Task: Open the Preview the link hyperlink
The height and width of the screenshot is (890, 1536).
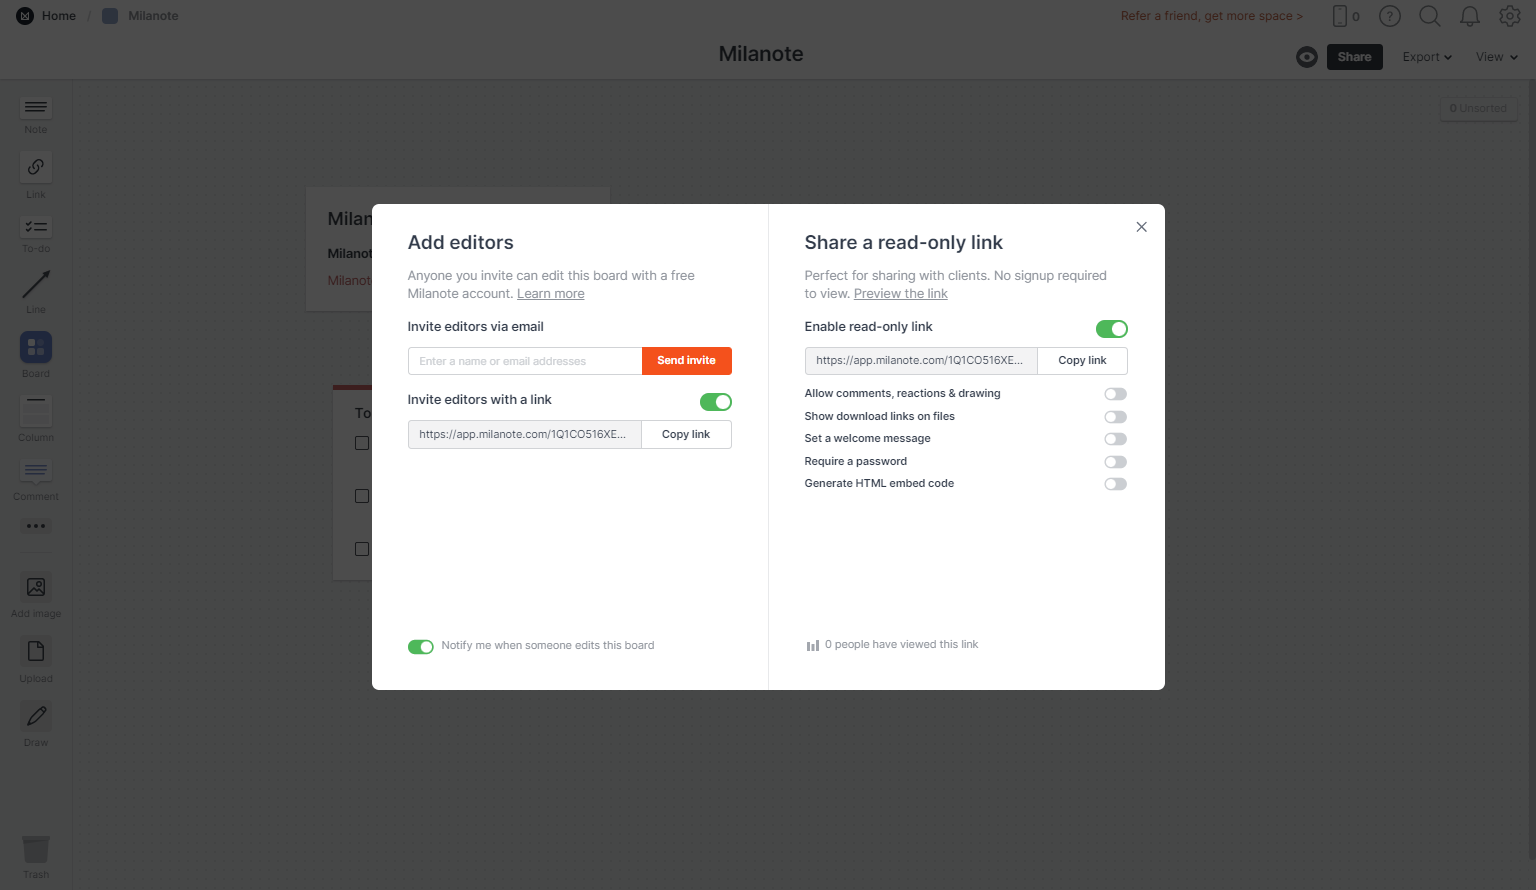Action: pos(900,294)
